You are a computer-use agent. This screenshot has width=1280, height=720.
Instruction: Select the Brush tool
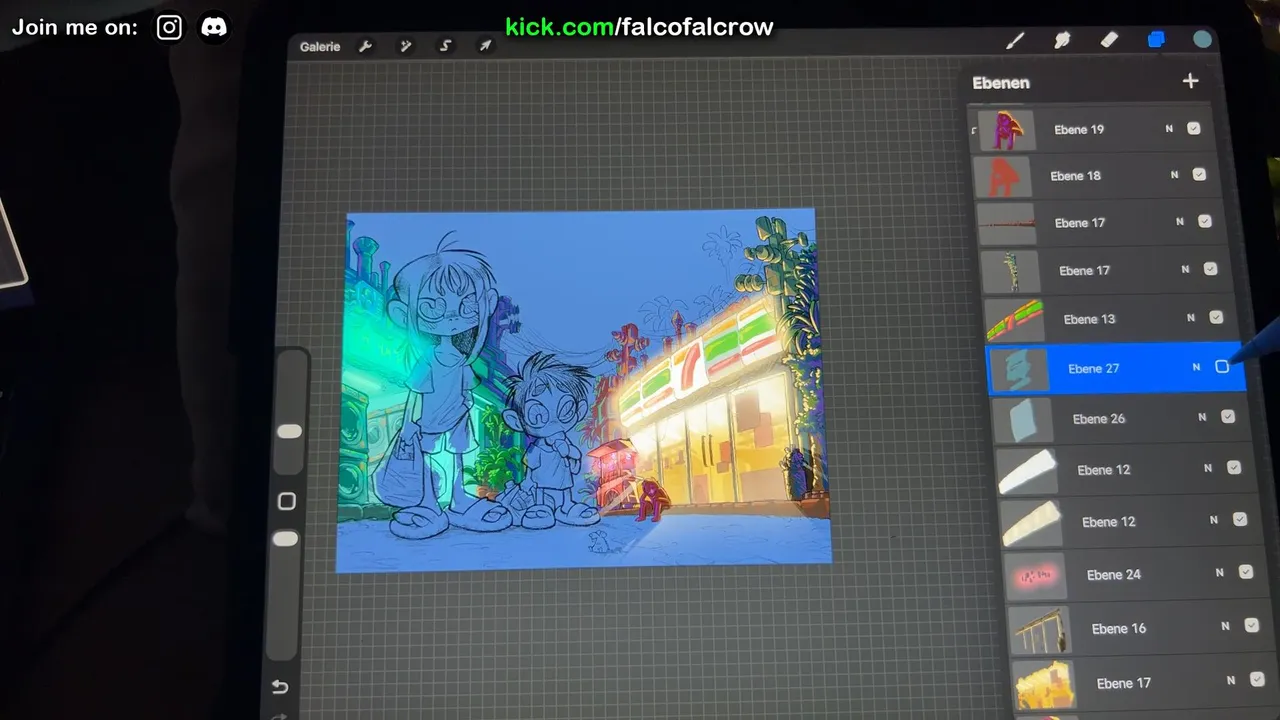(x=1015, y=41)
